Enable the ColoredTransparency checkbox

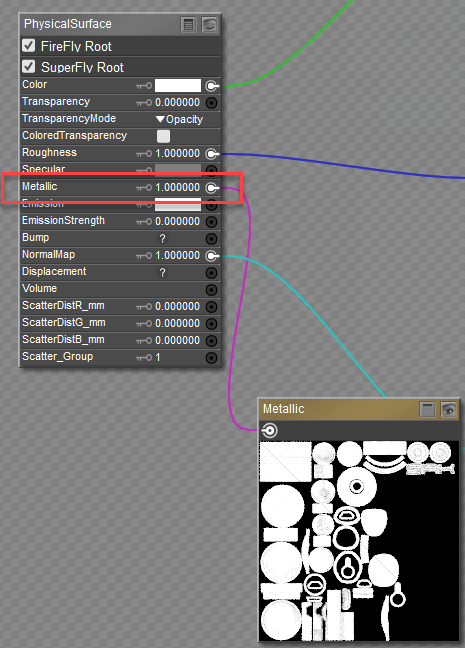(163, 136)
